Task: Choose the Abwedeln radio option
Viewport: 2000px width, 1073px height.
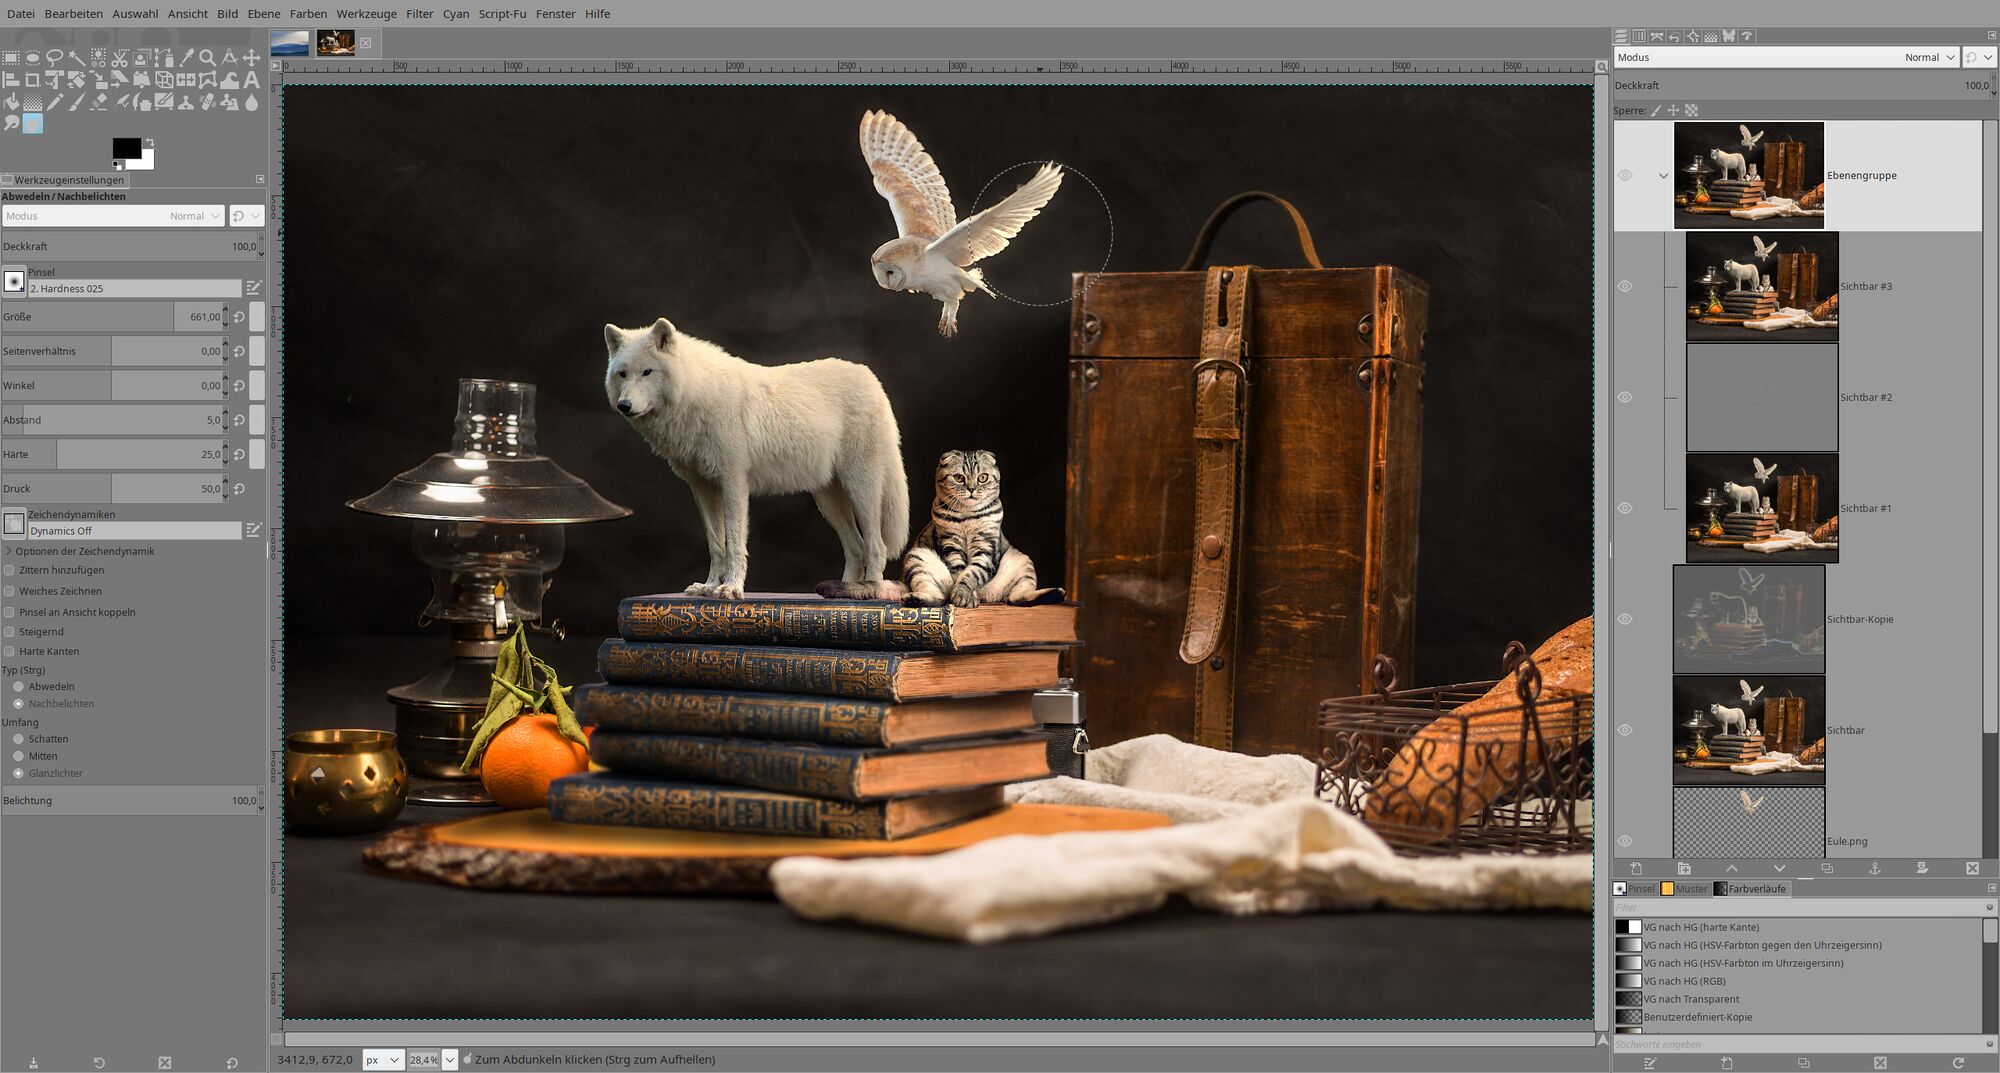Action: pos(18,687)
